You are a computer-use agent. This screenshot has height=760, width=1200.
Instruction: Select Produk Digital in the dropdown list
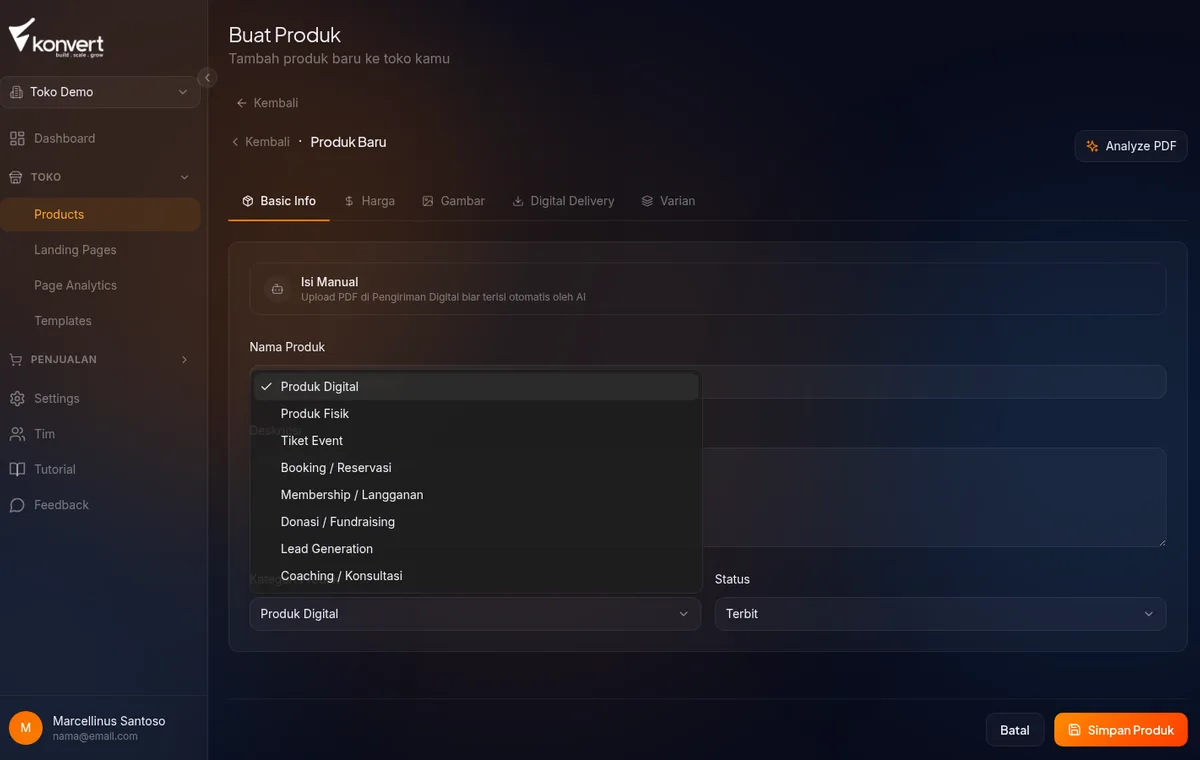(x=476, y=386)
